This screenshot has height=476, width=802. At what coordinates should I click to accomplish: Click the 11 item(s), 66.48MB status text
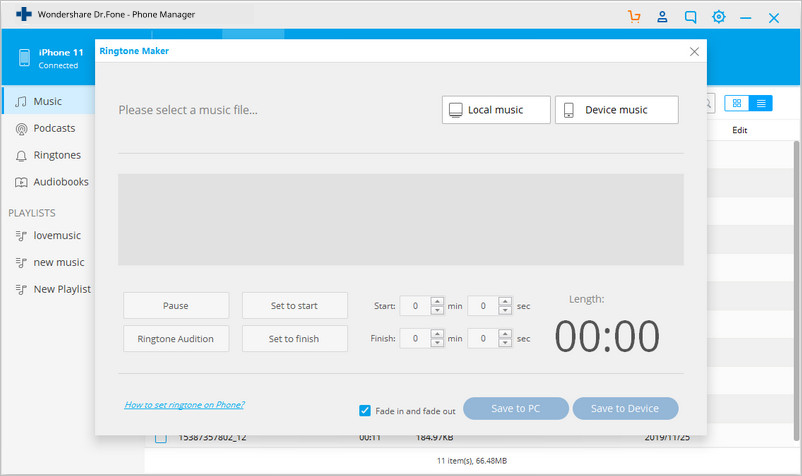[472, 461]
